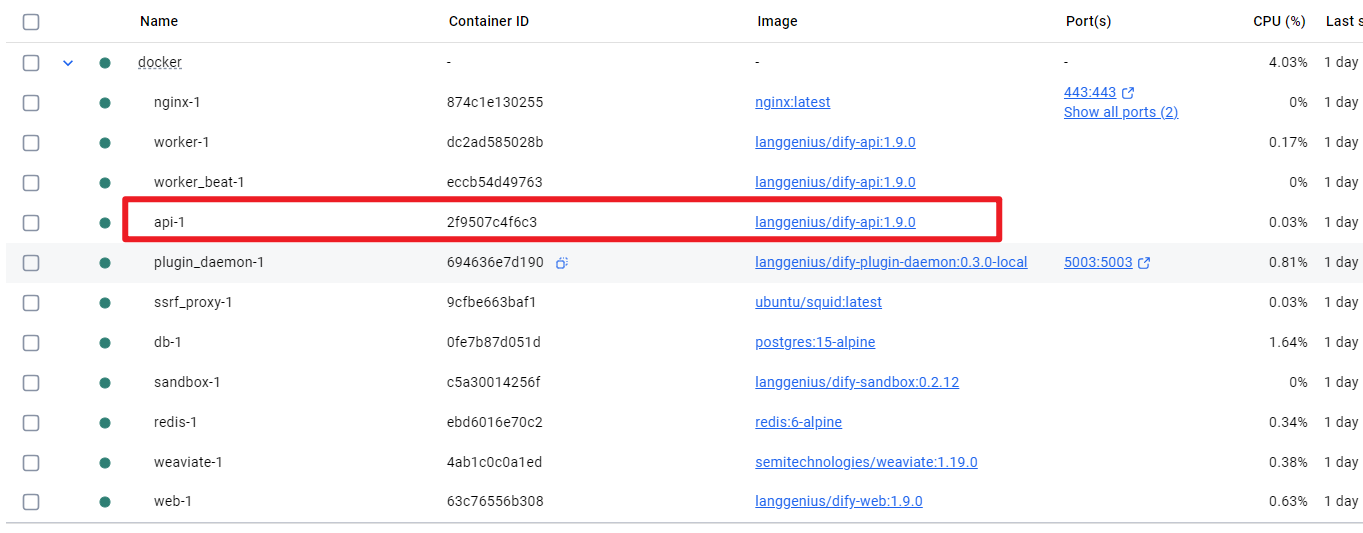This screenshot has width=1363, height=533.
Task: Open the postgres:15-alpine image link
Action: [814, 342]
